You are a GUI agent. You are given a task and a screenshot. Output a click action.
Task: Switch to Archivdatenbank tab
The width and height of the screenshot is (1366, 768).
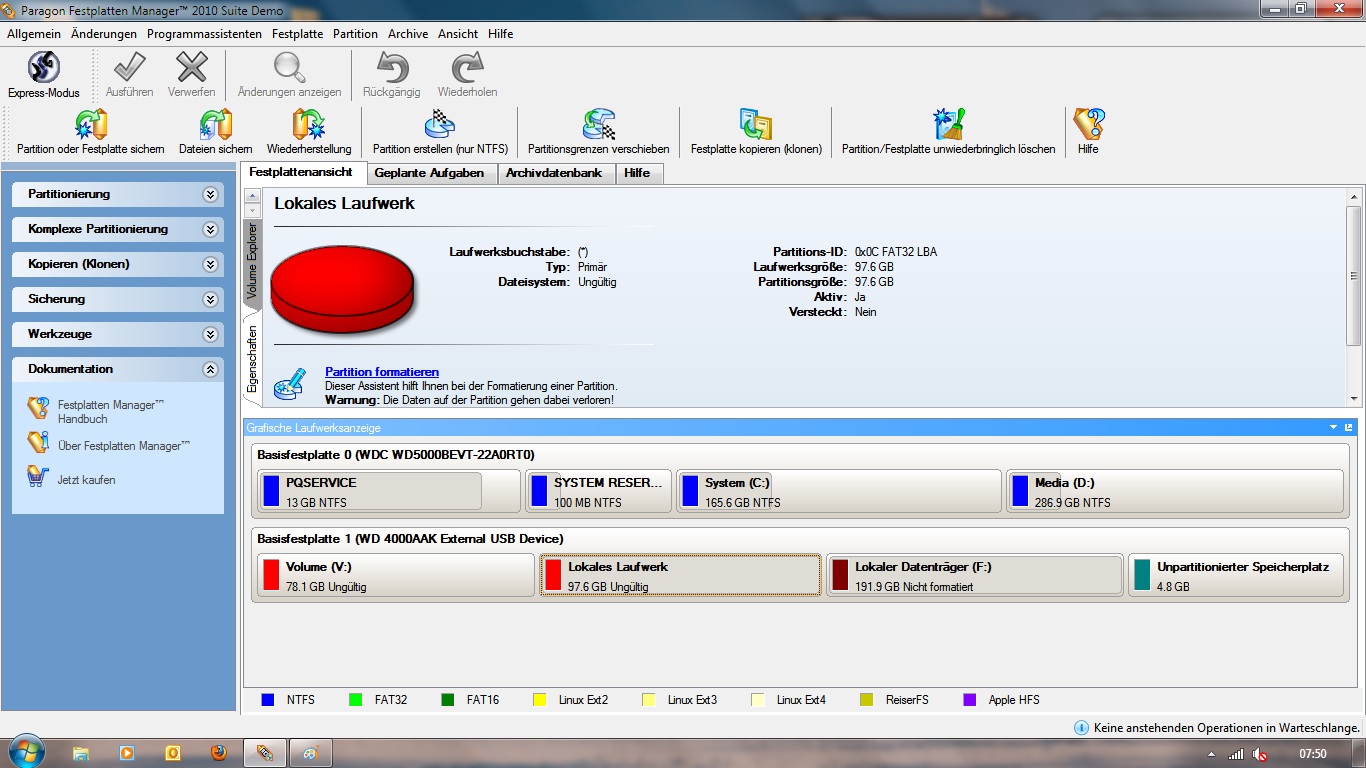point(554,173)
